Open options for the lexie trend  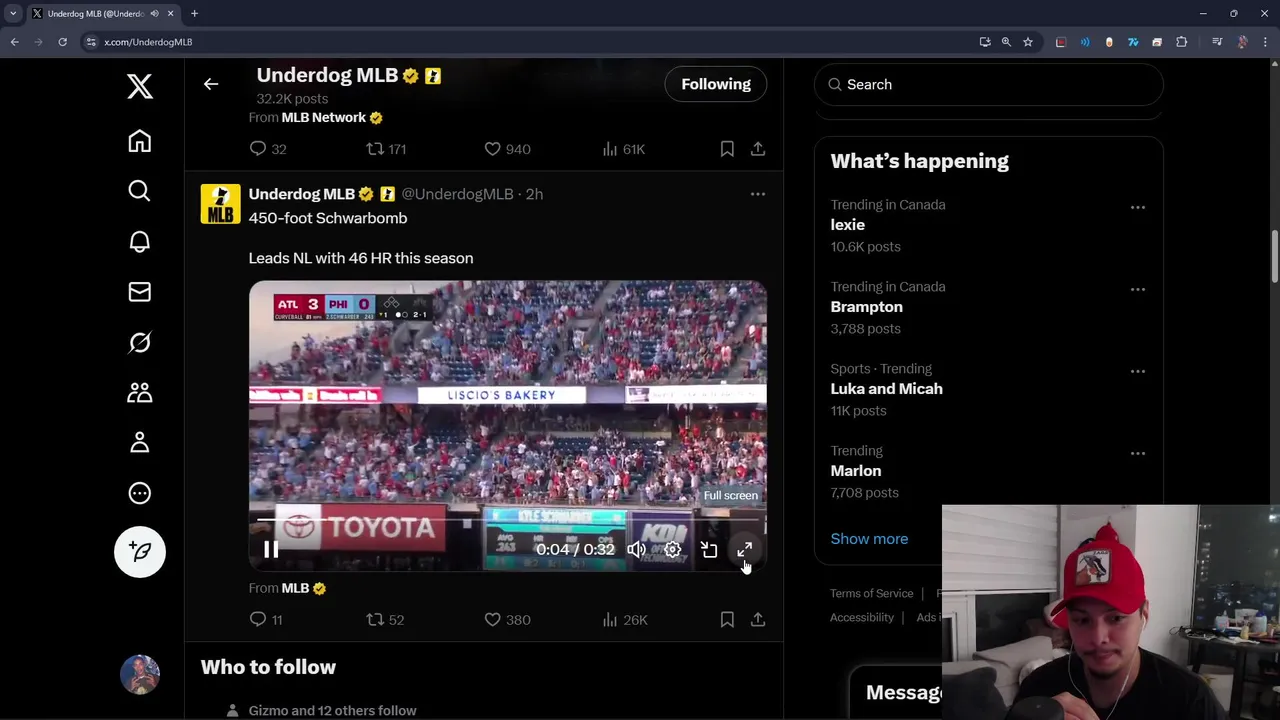(1138, 207)
